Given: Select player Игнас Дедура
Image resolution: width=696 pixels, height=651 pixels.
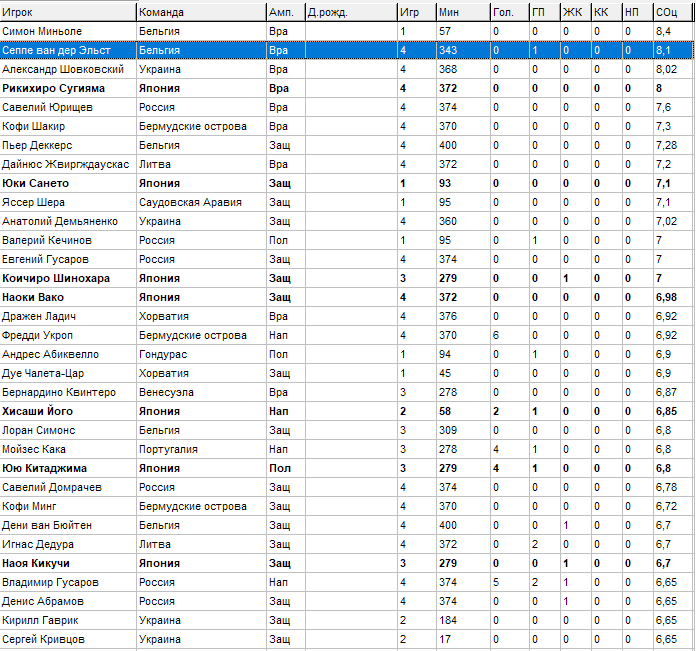Looking at the screenshot, I should (x=38, y=544).
